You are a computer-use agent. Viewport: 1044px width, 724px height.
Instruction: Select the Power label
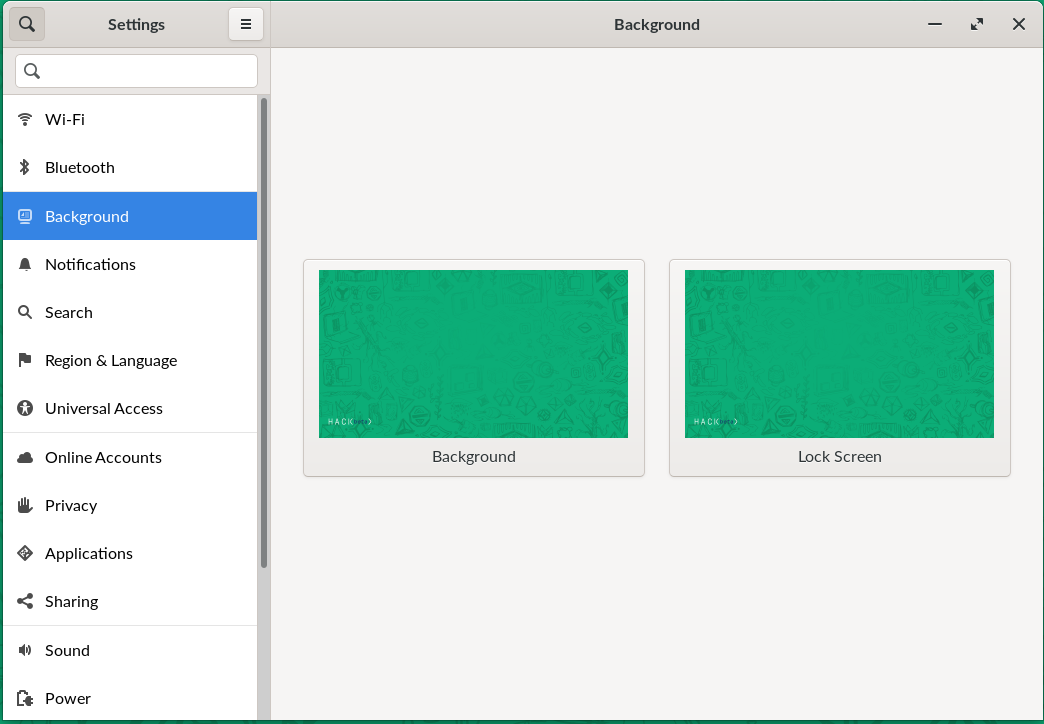[x=68, y=698]
